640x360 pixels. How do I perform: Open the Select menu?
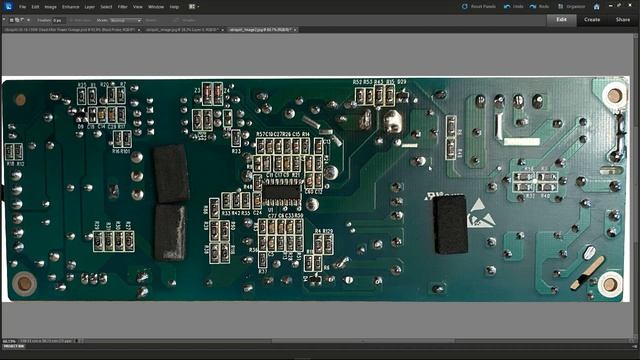tap(106, 7)
